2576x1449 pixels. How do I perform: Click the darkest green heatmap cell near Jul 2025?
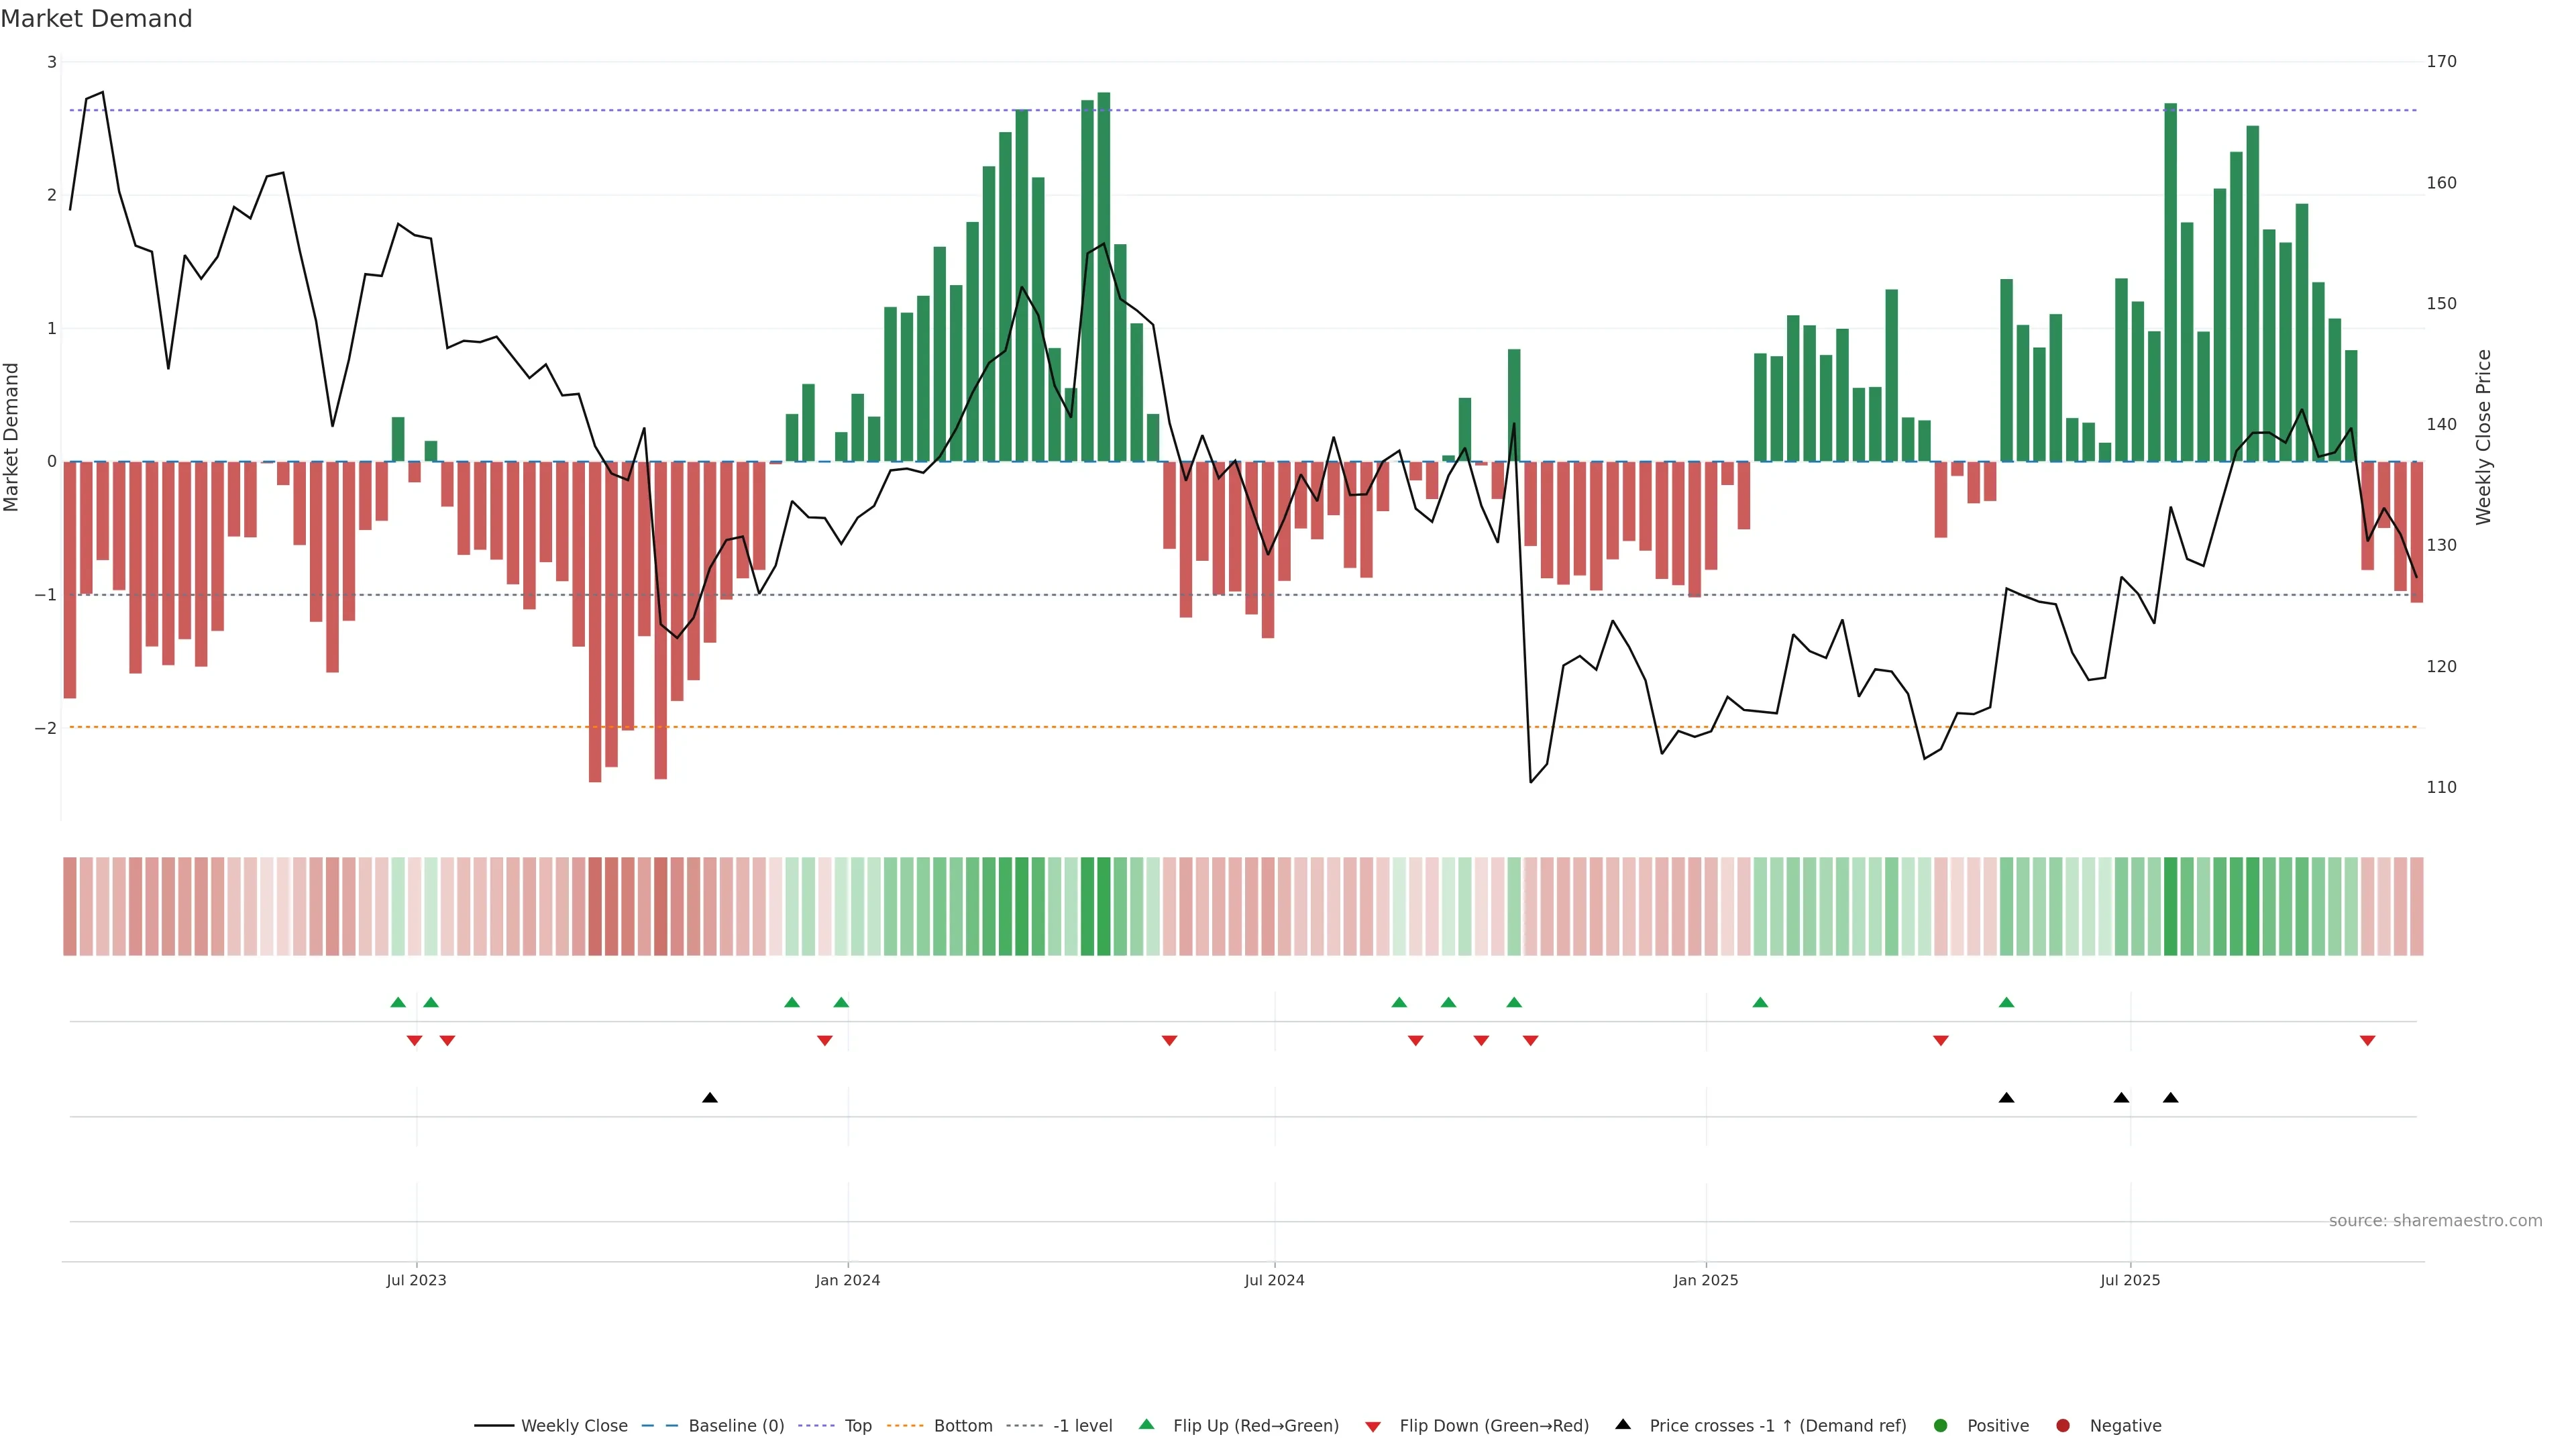pos(2170,906)
